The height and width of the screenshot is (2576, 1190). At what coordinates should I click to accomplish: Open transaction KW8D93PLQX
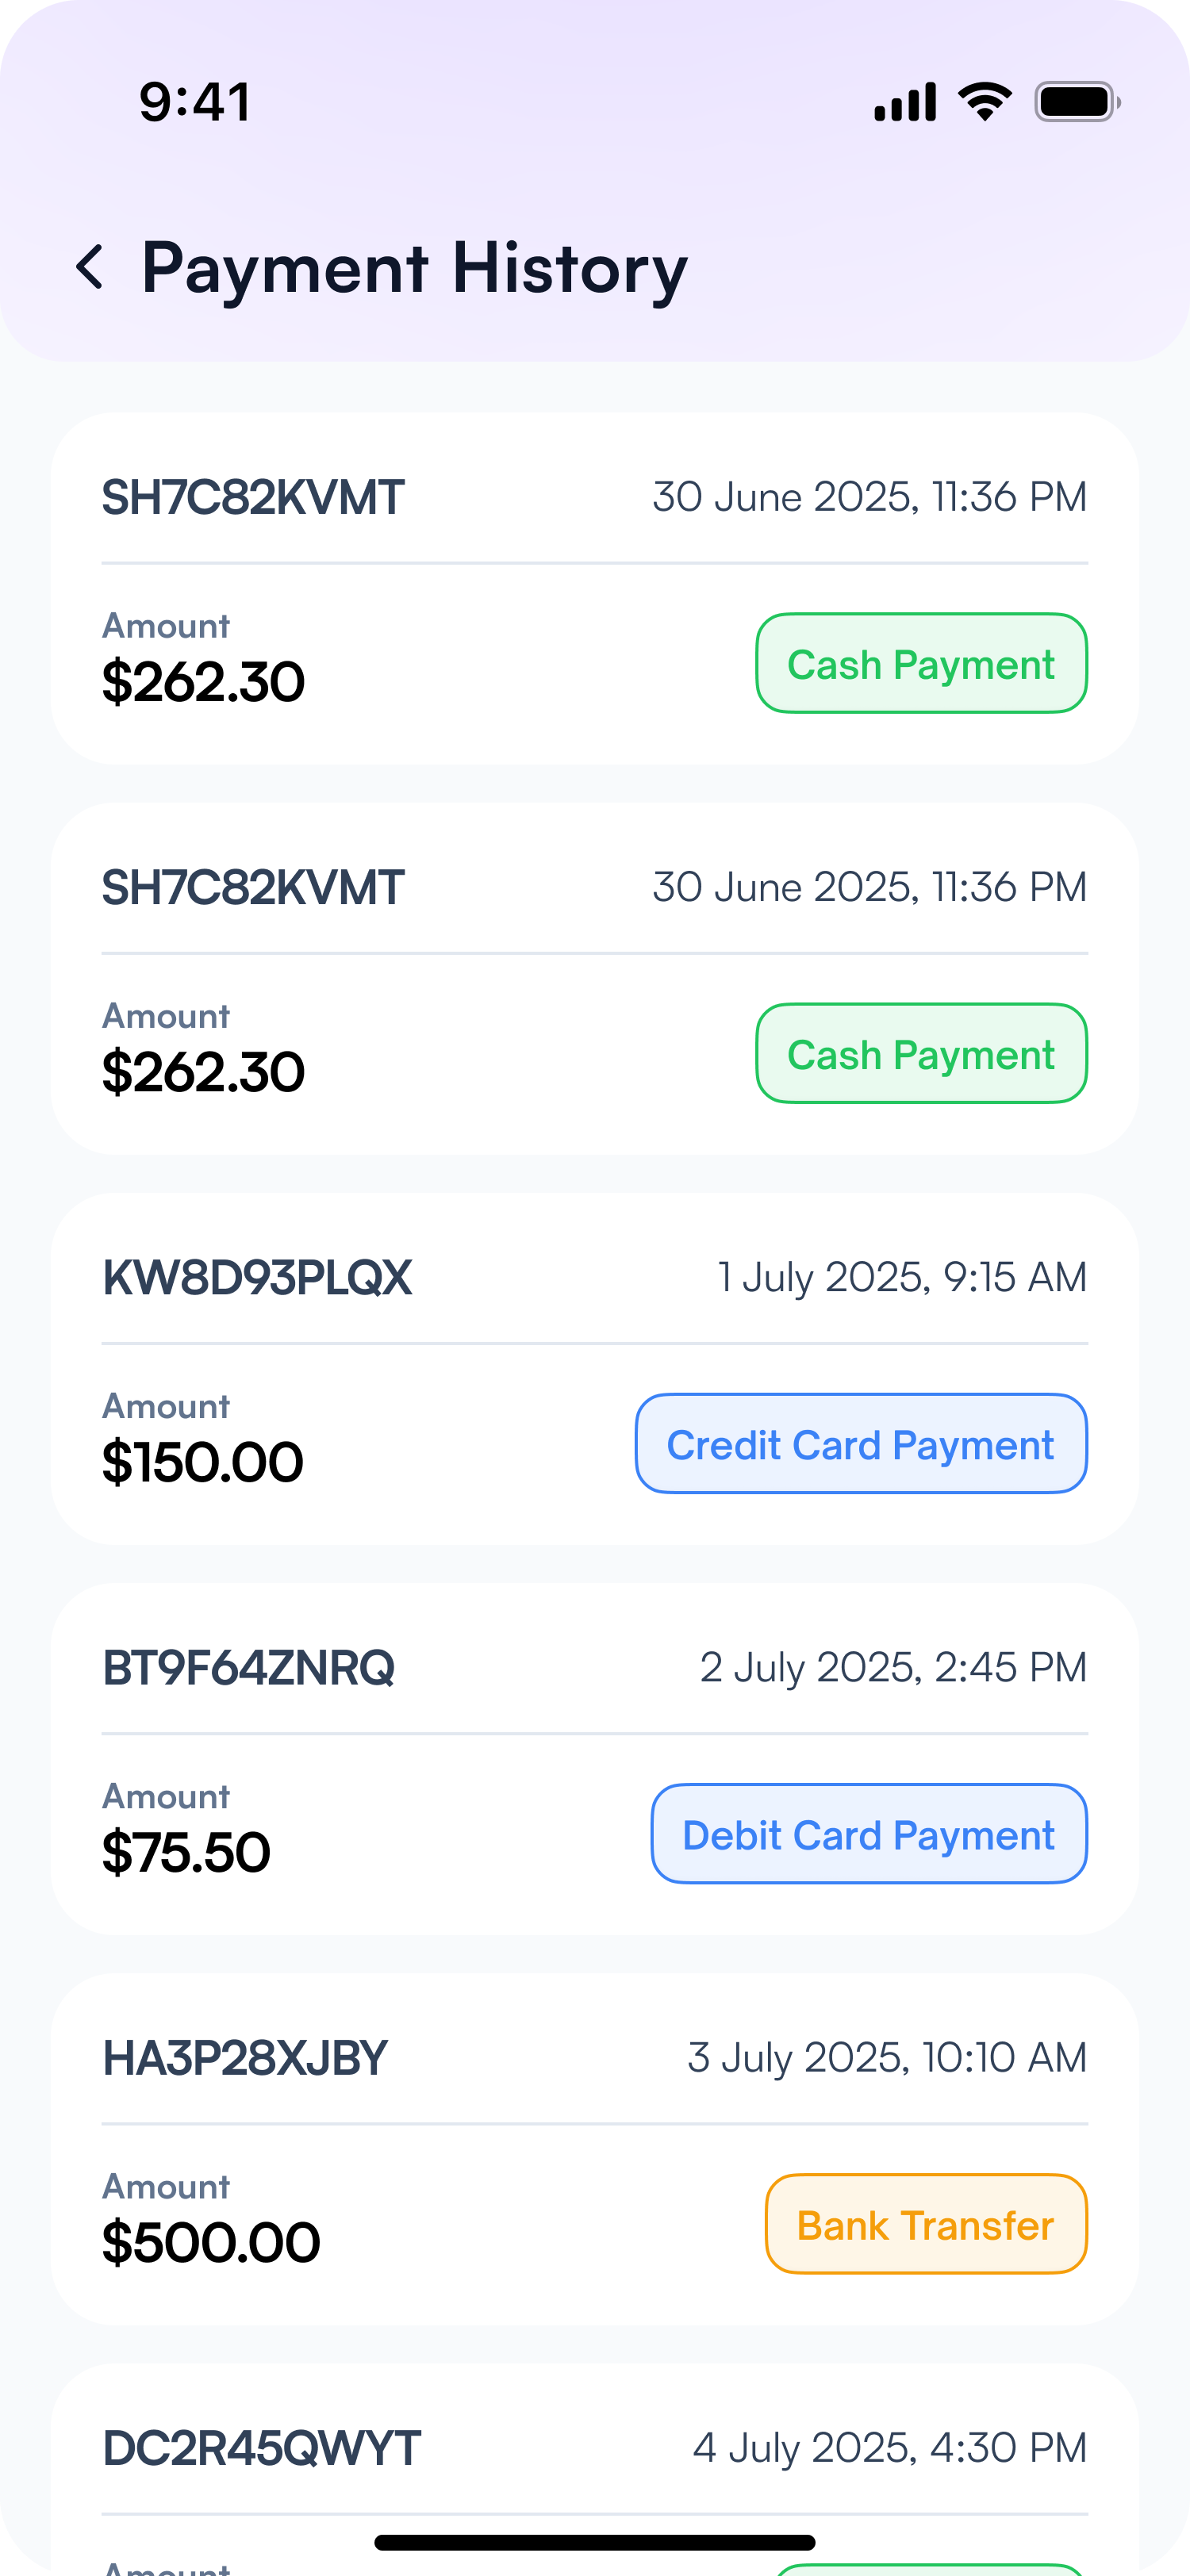[257, 1278]
